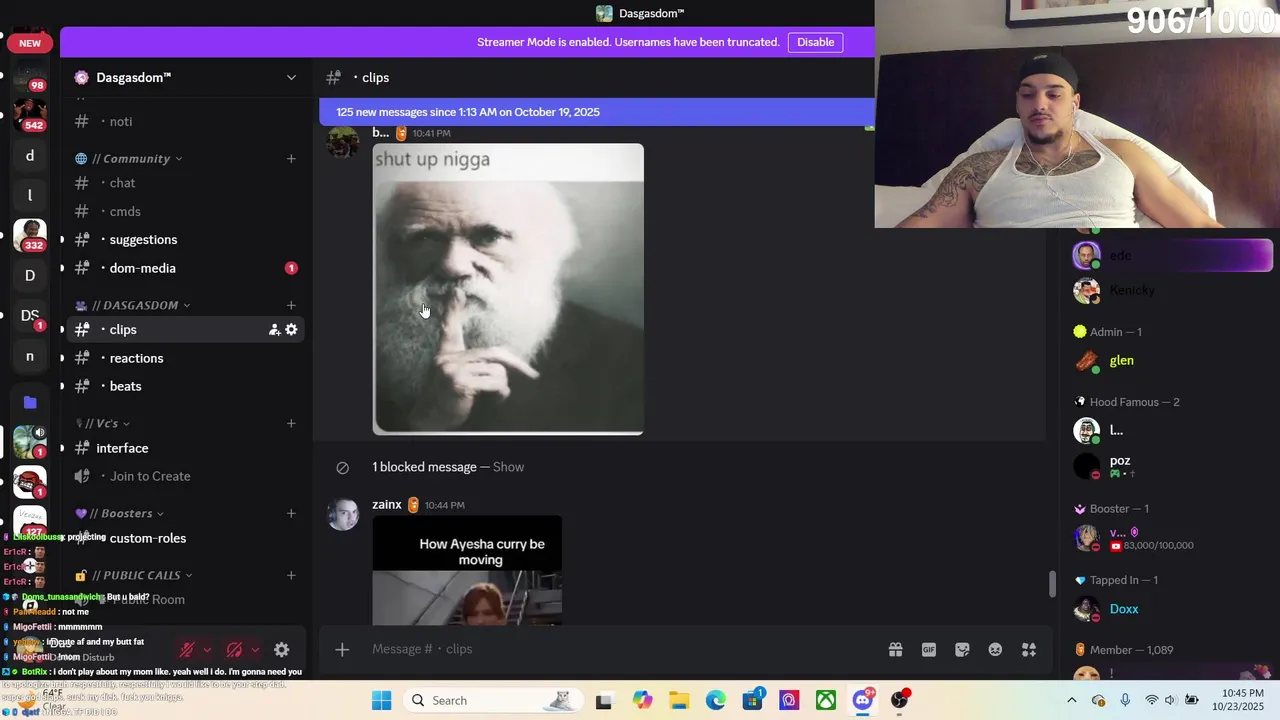
Task: Open member Doxx under Tapped In
Action: pos(1167,609)
